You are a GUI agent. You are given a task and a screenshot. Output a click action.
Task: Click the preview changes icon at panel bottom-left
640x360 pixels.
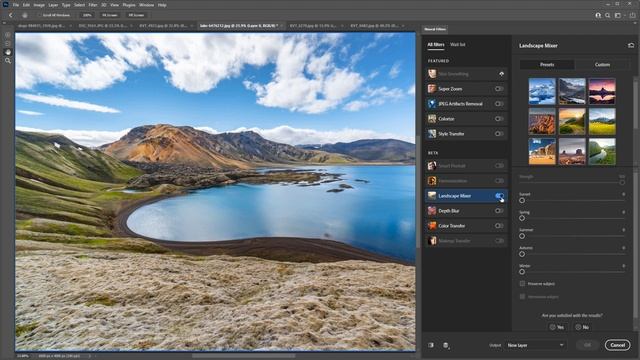coord(431,345)
